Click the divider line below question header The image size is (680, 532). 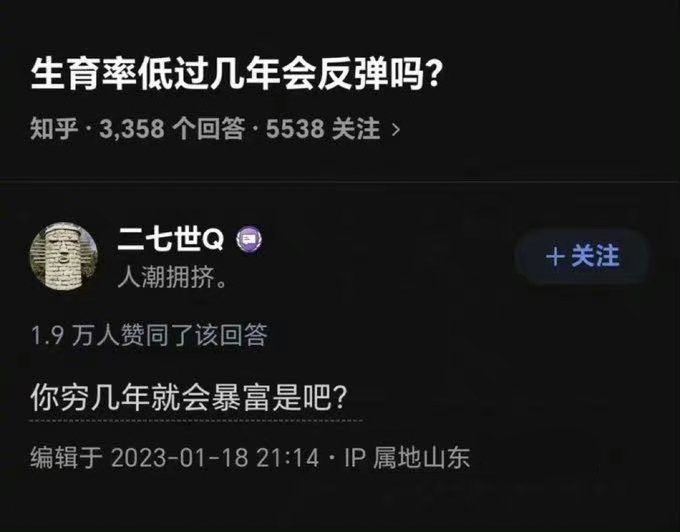coord(340,181)
